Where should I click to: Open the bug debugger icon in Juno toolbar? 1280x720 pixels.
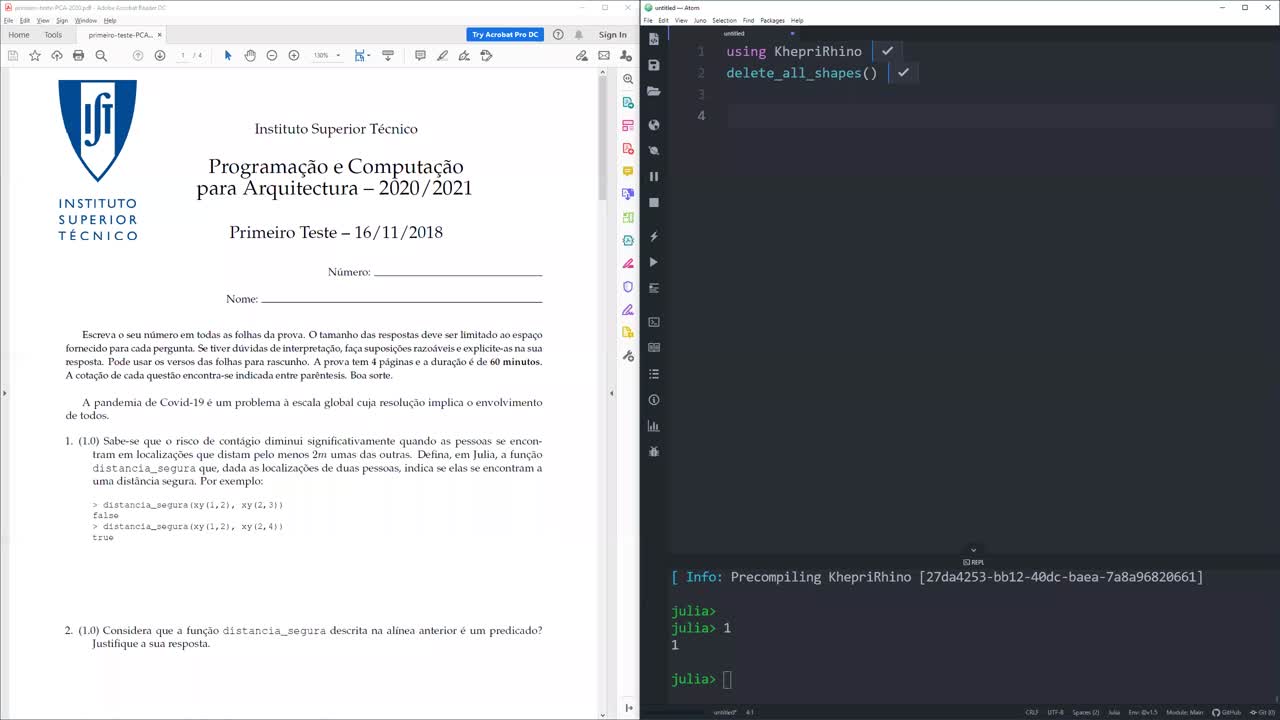point(654,452)
